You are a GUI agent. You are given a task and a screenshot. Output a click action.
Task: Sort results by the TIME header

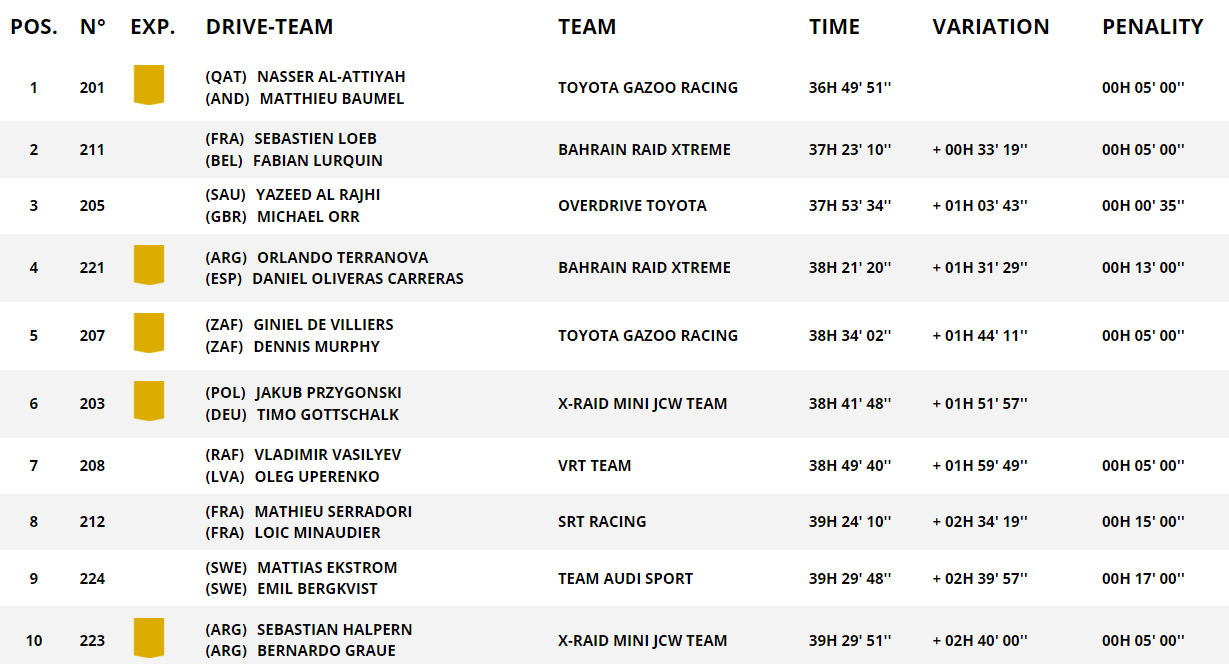tap(834, 27)
